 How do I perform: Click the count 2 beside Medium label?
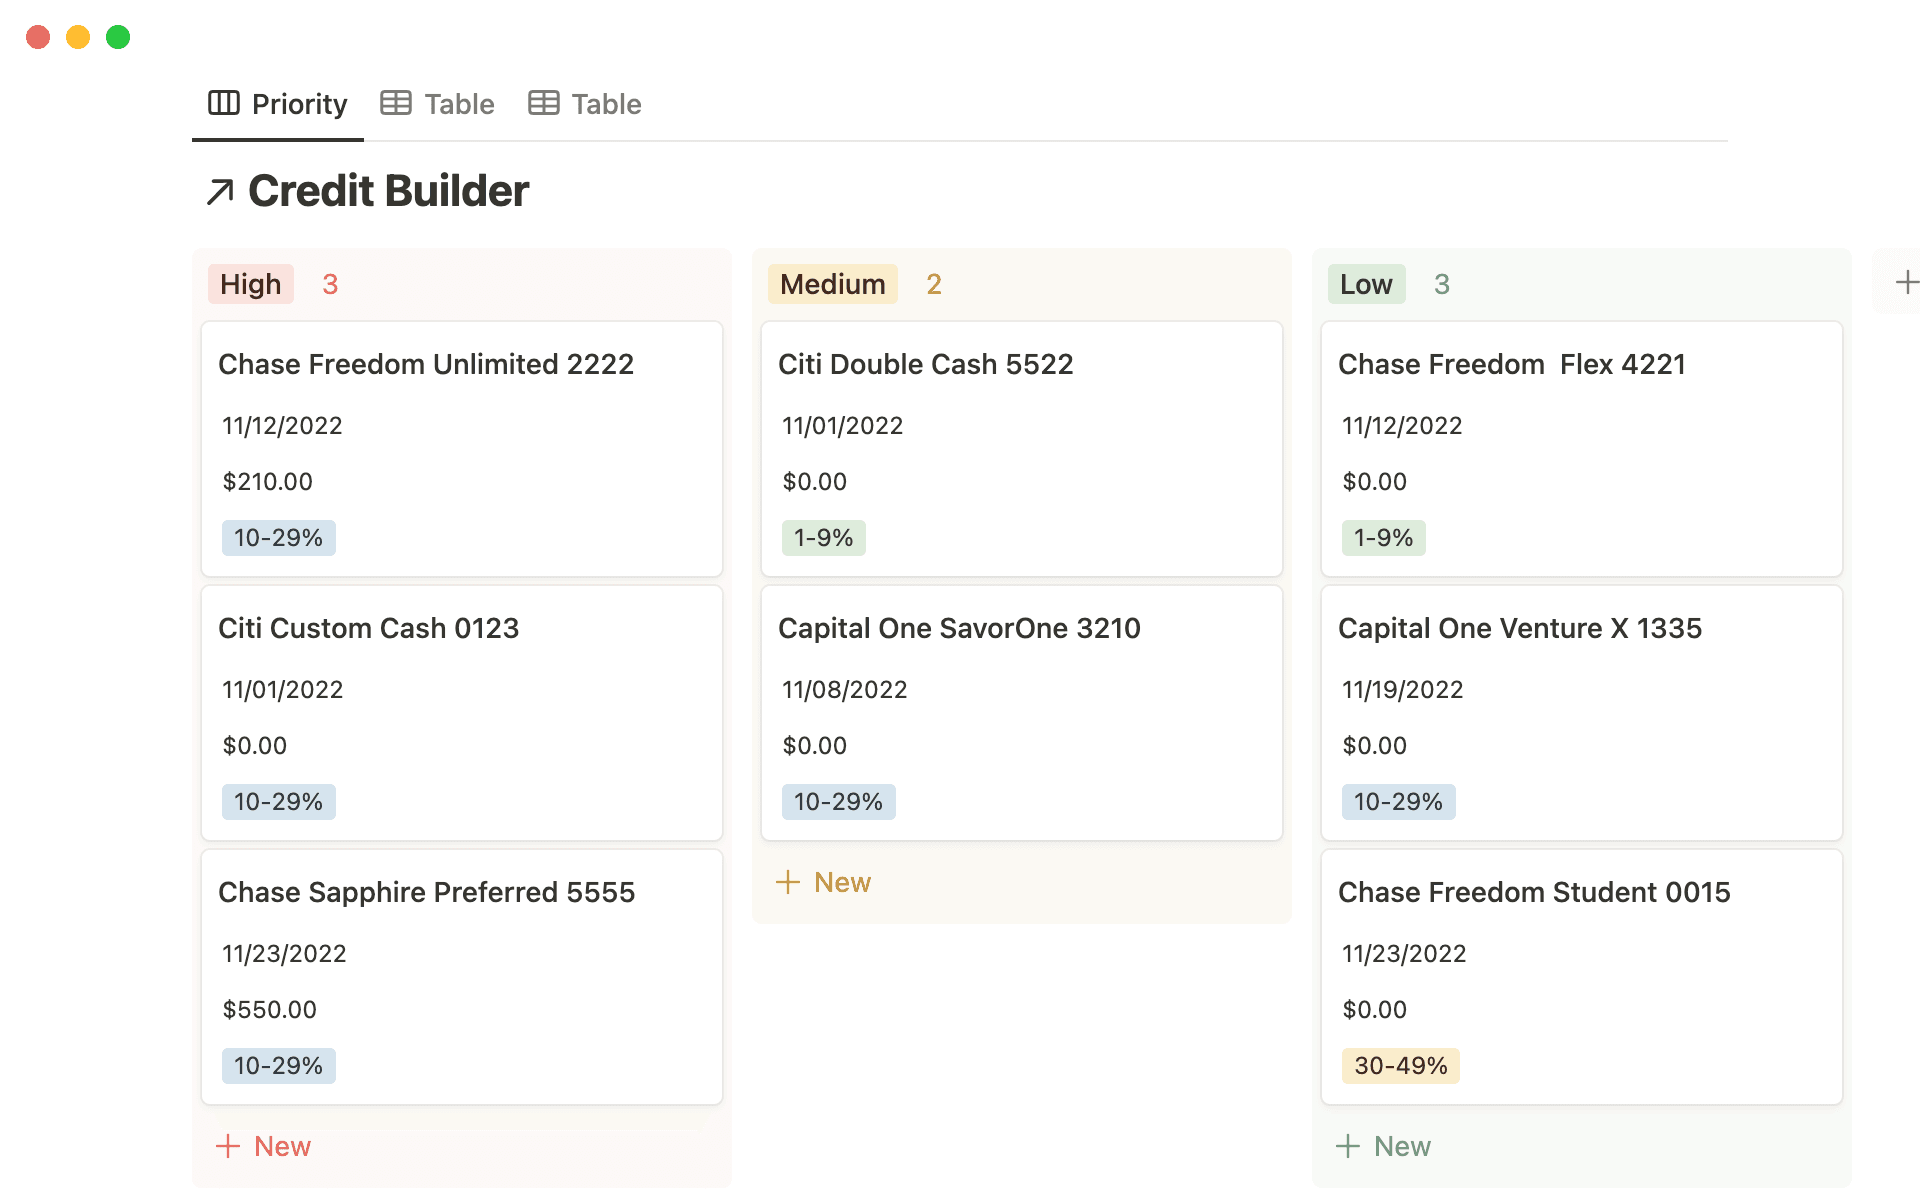click(934, 284)
